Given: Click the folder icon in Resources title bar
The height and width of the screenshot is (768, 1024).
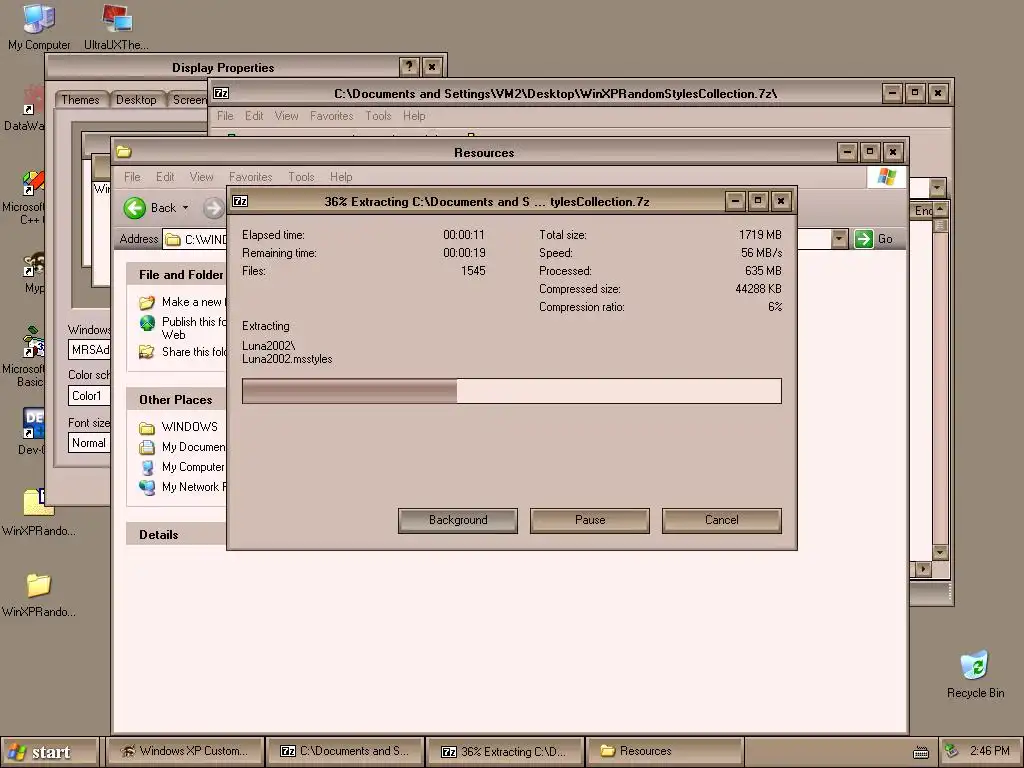Looking at the screenshot, I should click(x=123, y=152).
